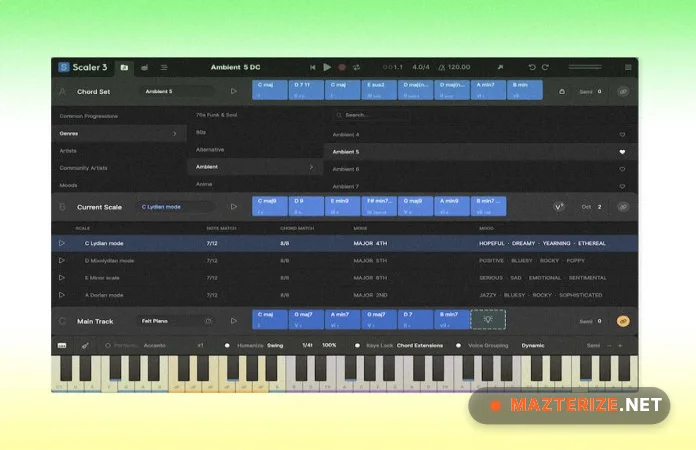Toggle the keyboard view icon at bottom left
696x450 pixels.
click(x=62, y=345)
